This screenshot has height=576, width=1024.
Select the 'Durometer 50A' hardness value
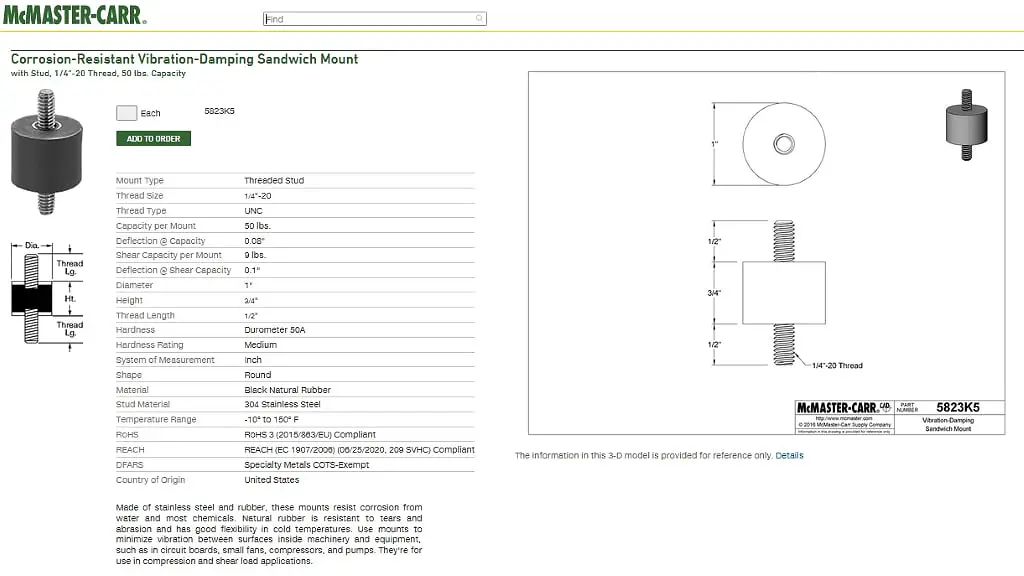(x=275, y=330)
